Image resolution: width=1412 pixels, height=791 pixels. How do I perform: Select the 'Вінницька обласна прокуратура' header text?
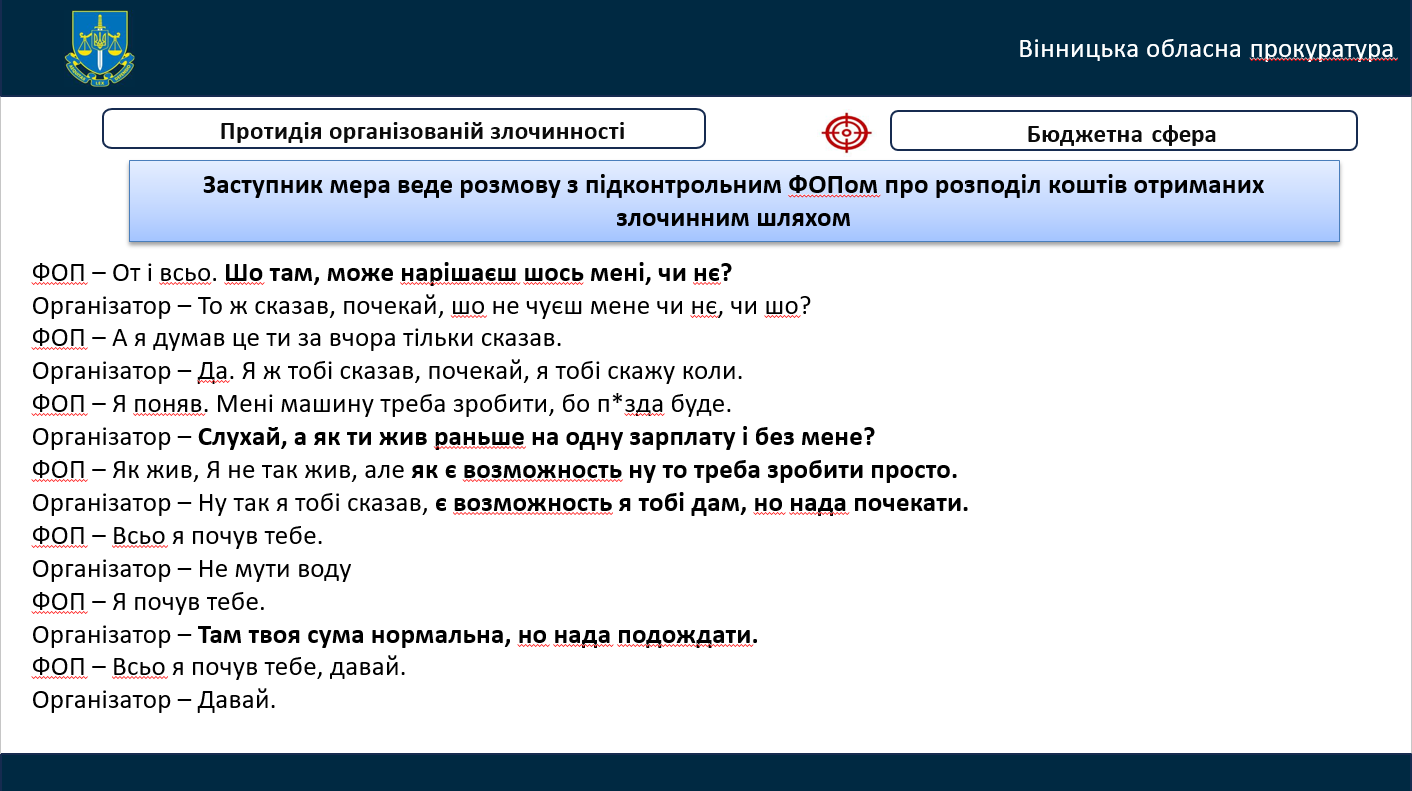[x=1205, y=49]
